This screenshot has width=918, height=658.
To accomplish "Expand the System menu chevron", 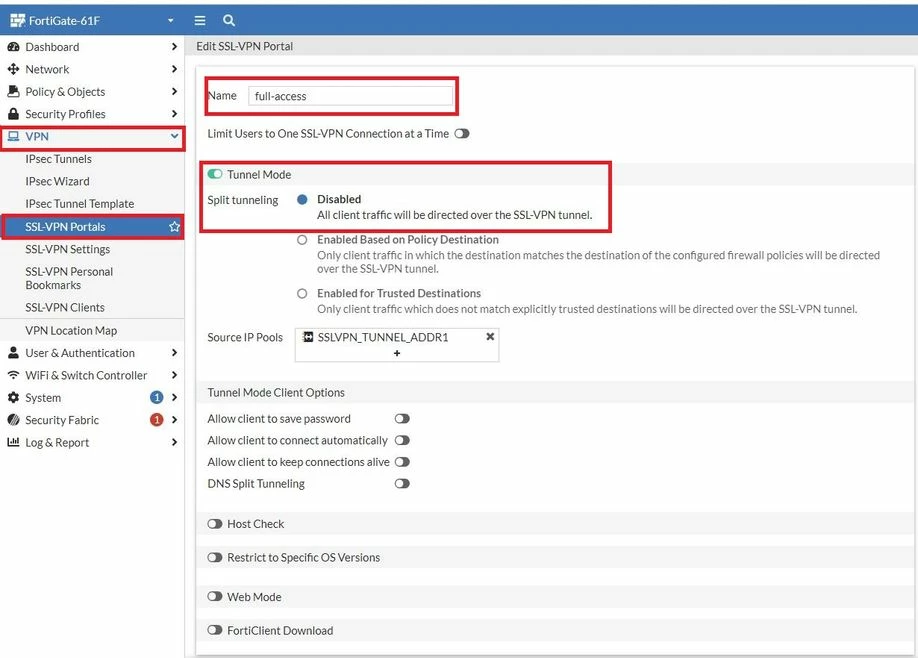I will 174,397.
